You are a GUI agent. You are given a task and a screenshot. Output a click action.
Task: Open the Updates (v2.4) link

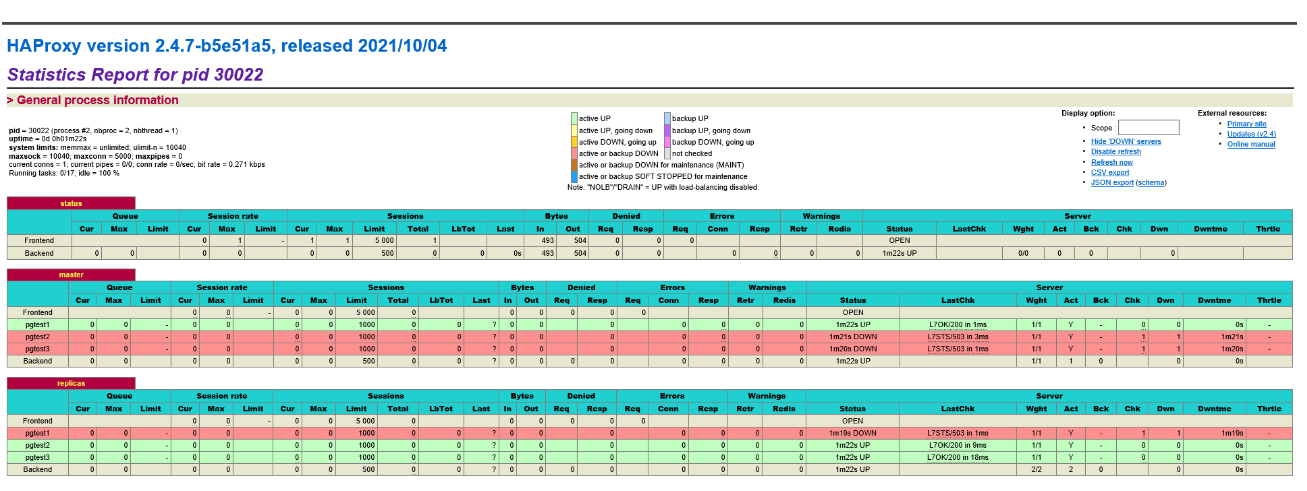click(1251, 133)
